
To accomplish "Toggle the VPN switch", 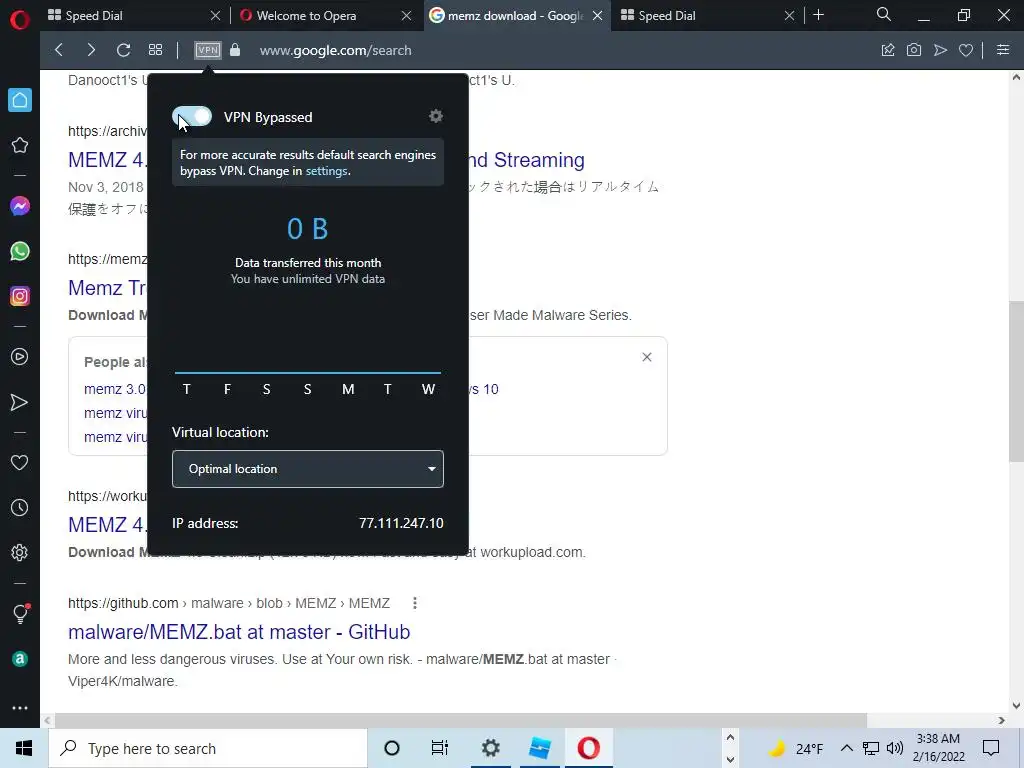I will point(192,117).
